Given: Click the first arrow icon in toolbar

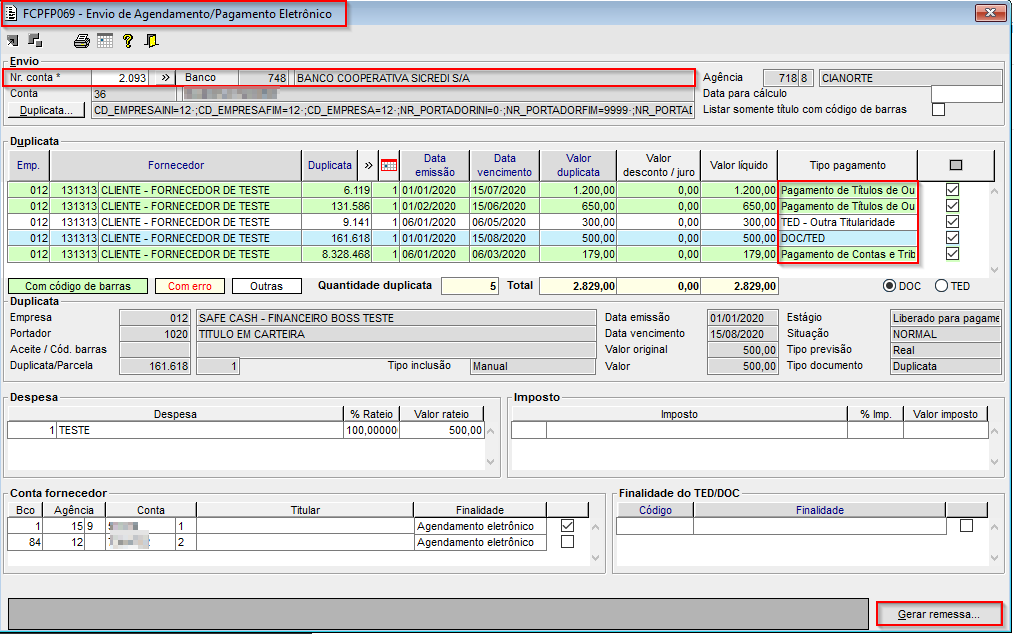Looking at the screenshot, I should [x=12, y=41].
